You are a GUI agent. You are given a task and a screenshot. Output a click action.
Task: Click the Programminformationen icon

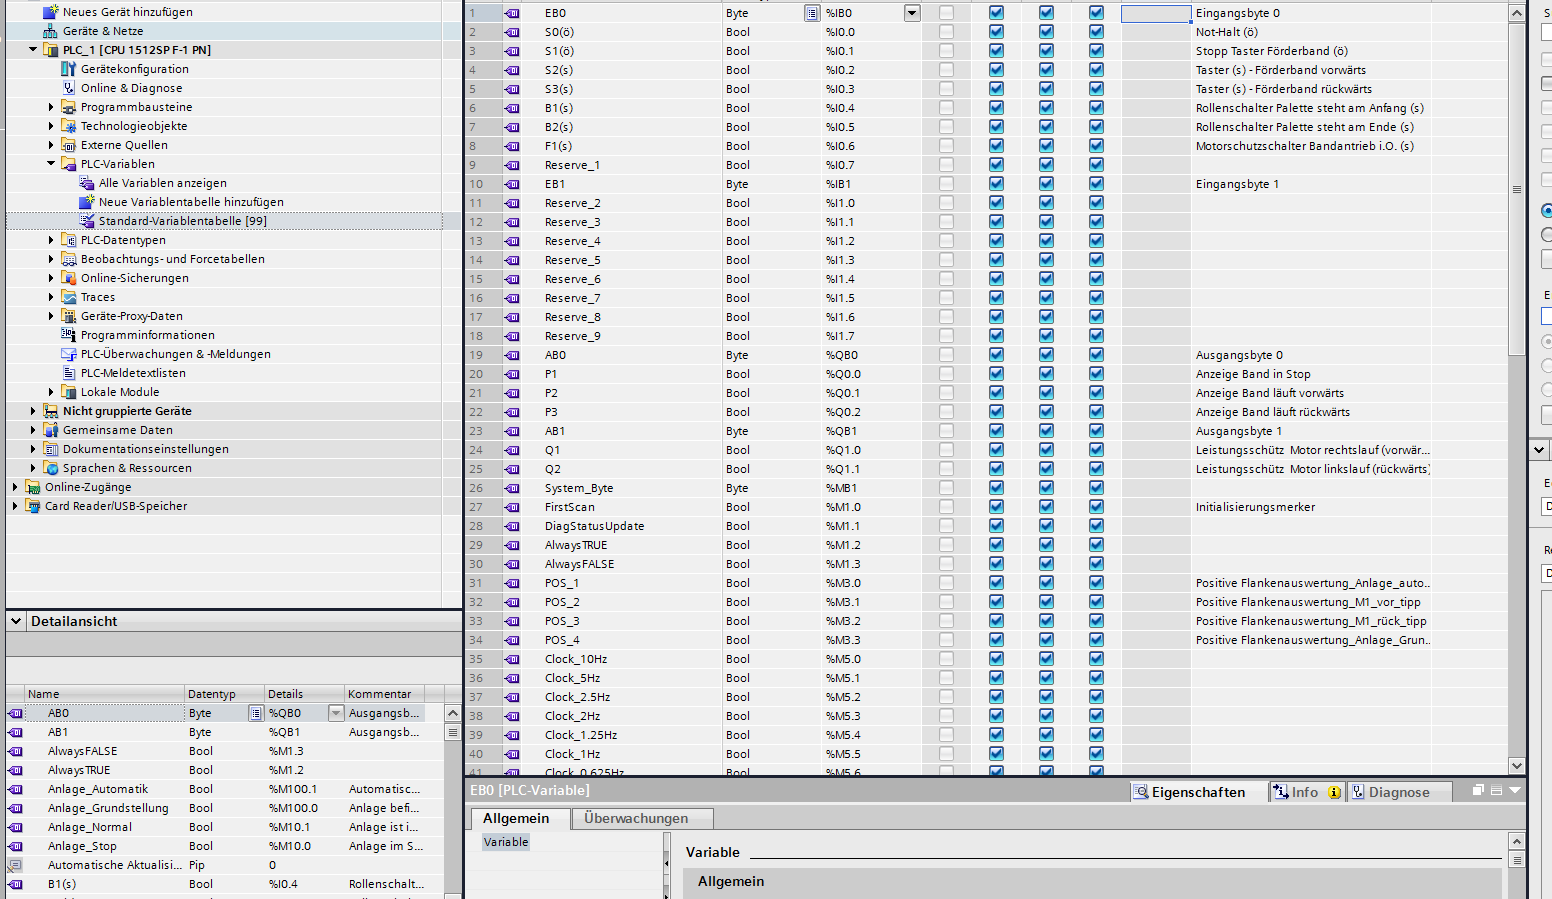[68, 335]
